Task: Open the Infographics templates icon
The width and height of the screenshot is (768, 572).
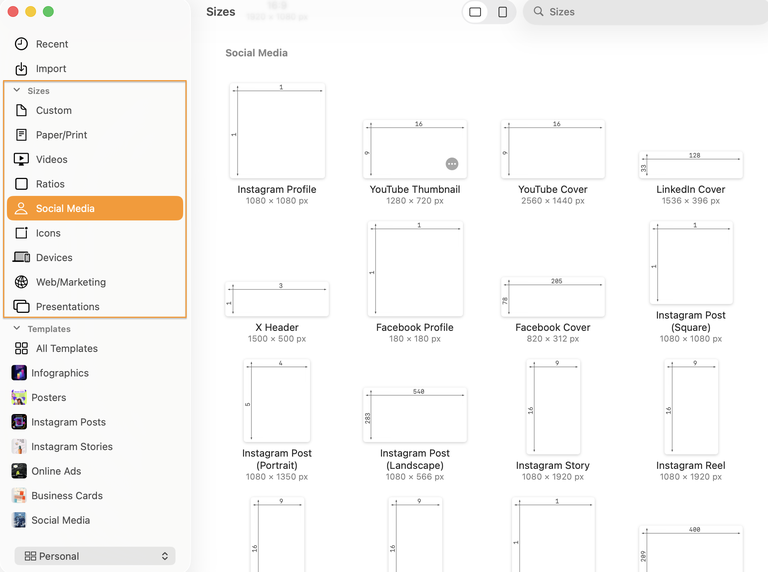Action: click(x=19, y=373)
